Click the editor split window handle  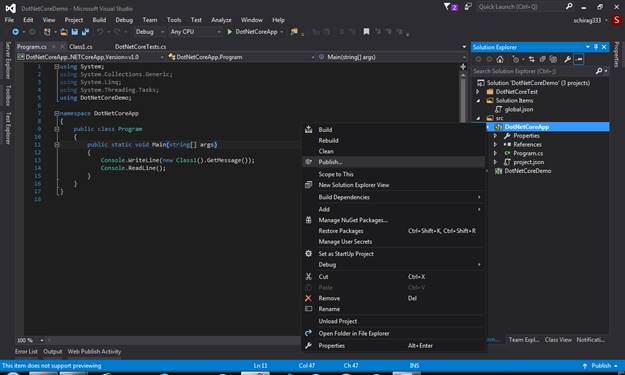tap(463, 67)
